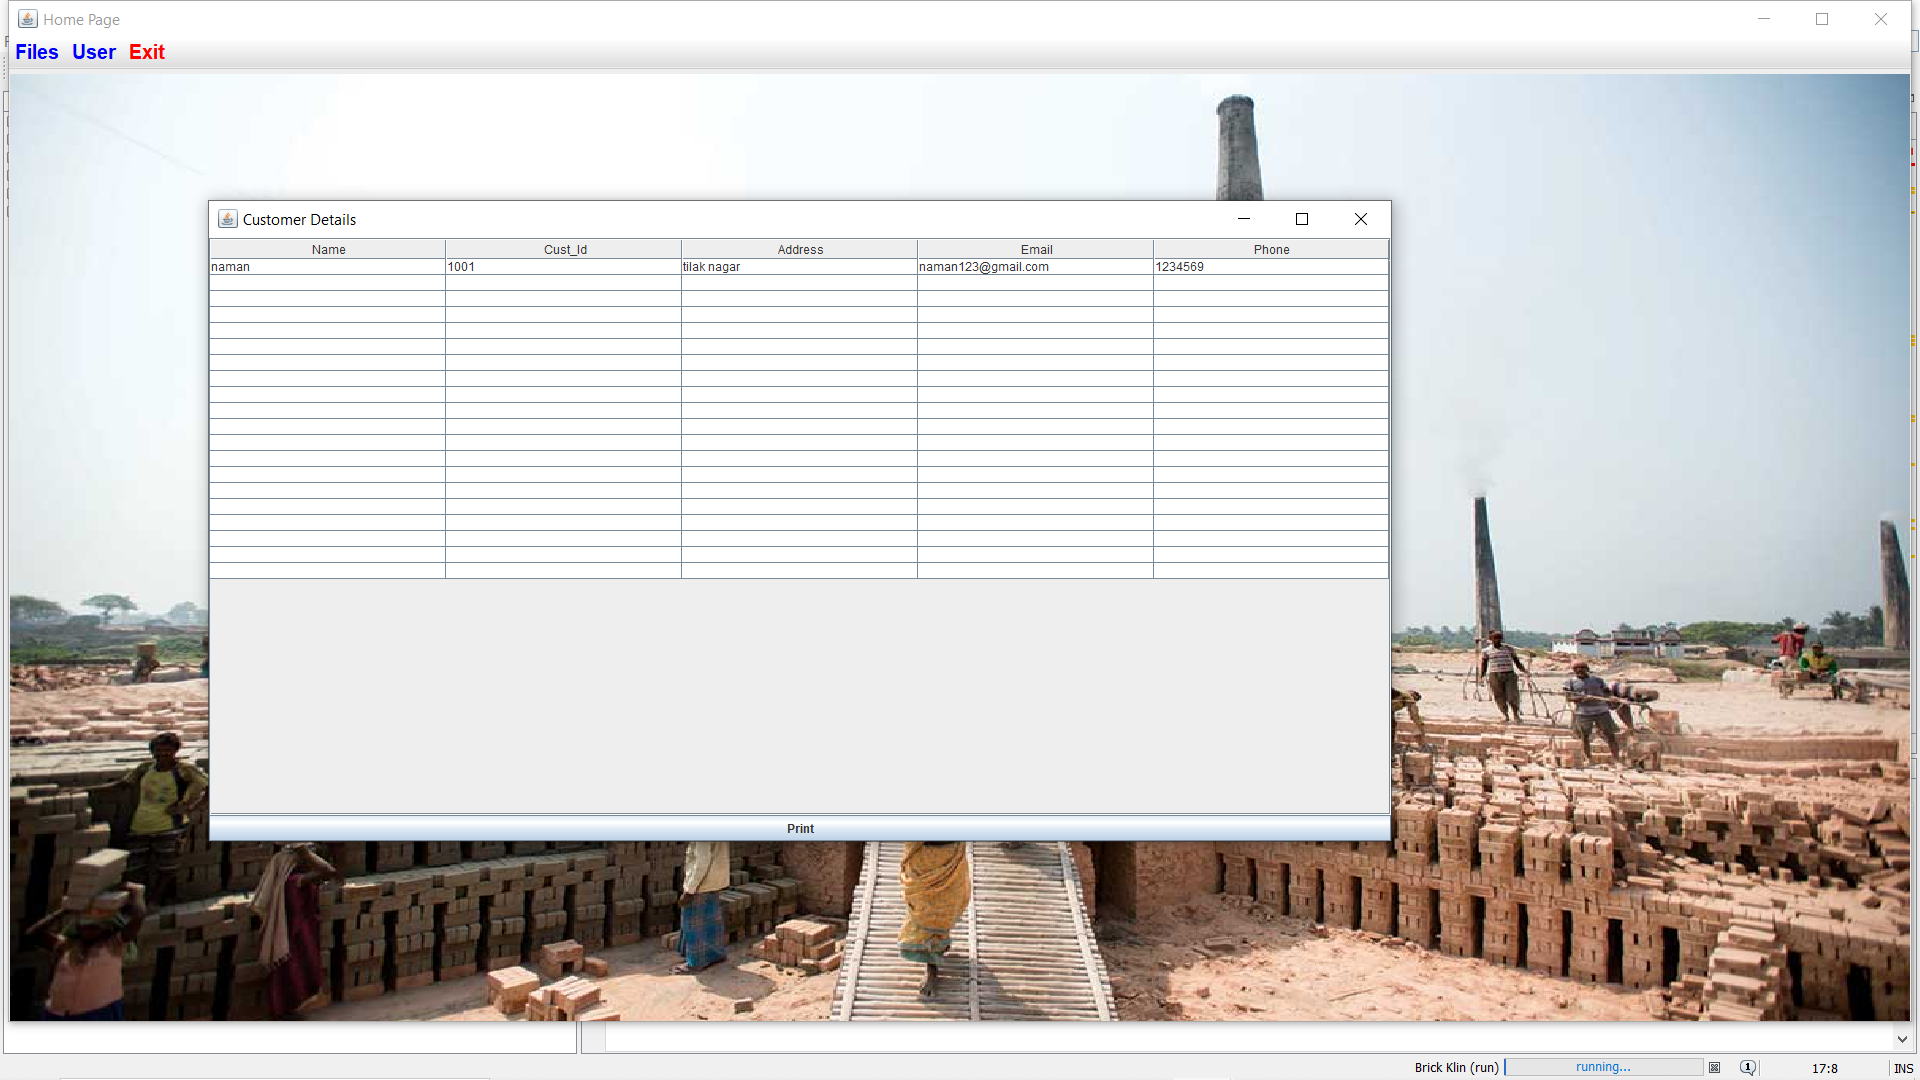The width and height of the screenshot is (1920, 1080).
Task: Click the INS insert mode indicator
Action: 1903,1068
